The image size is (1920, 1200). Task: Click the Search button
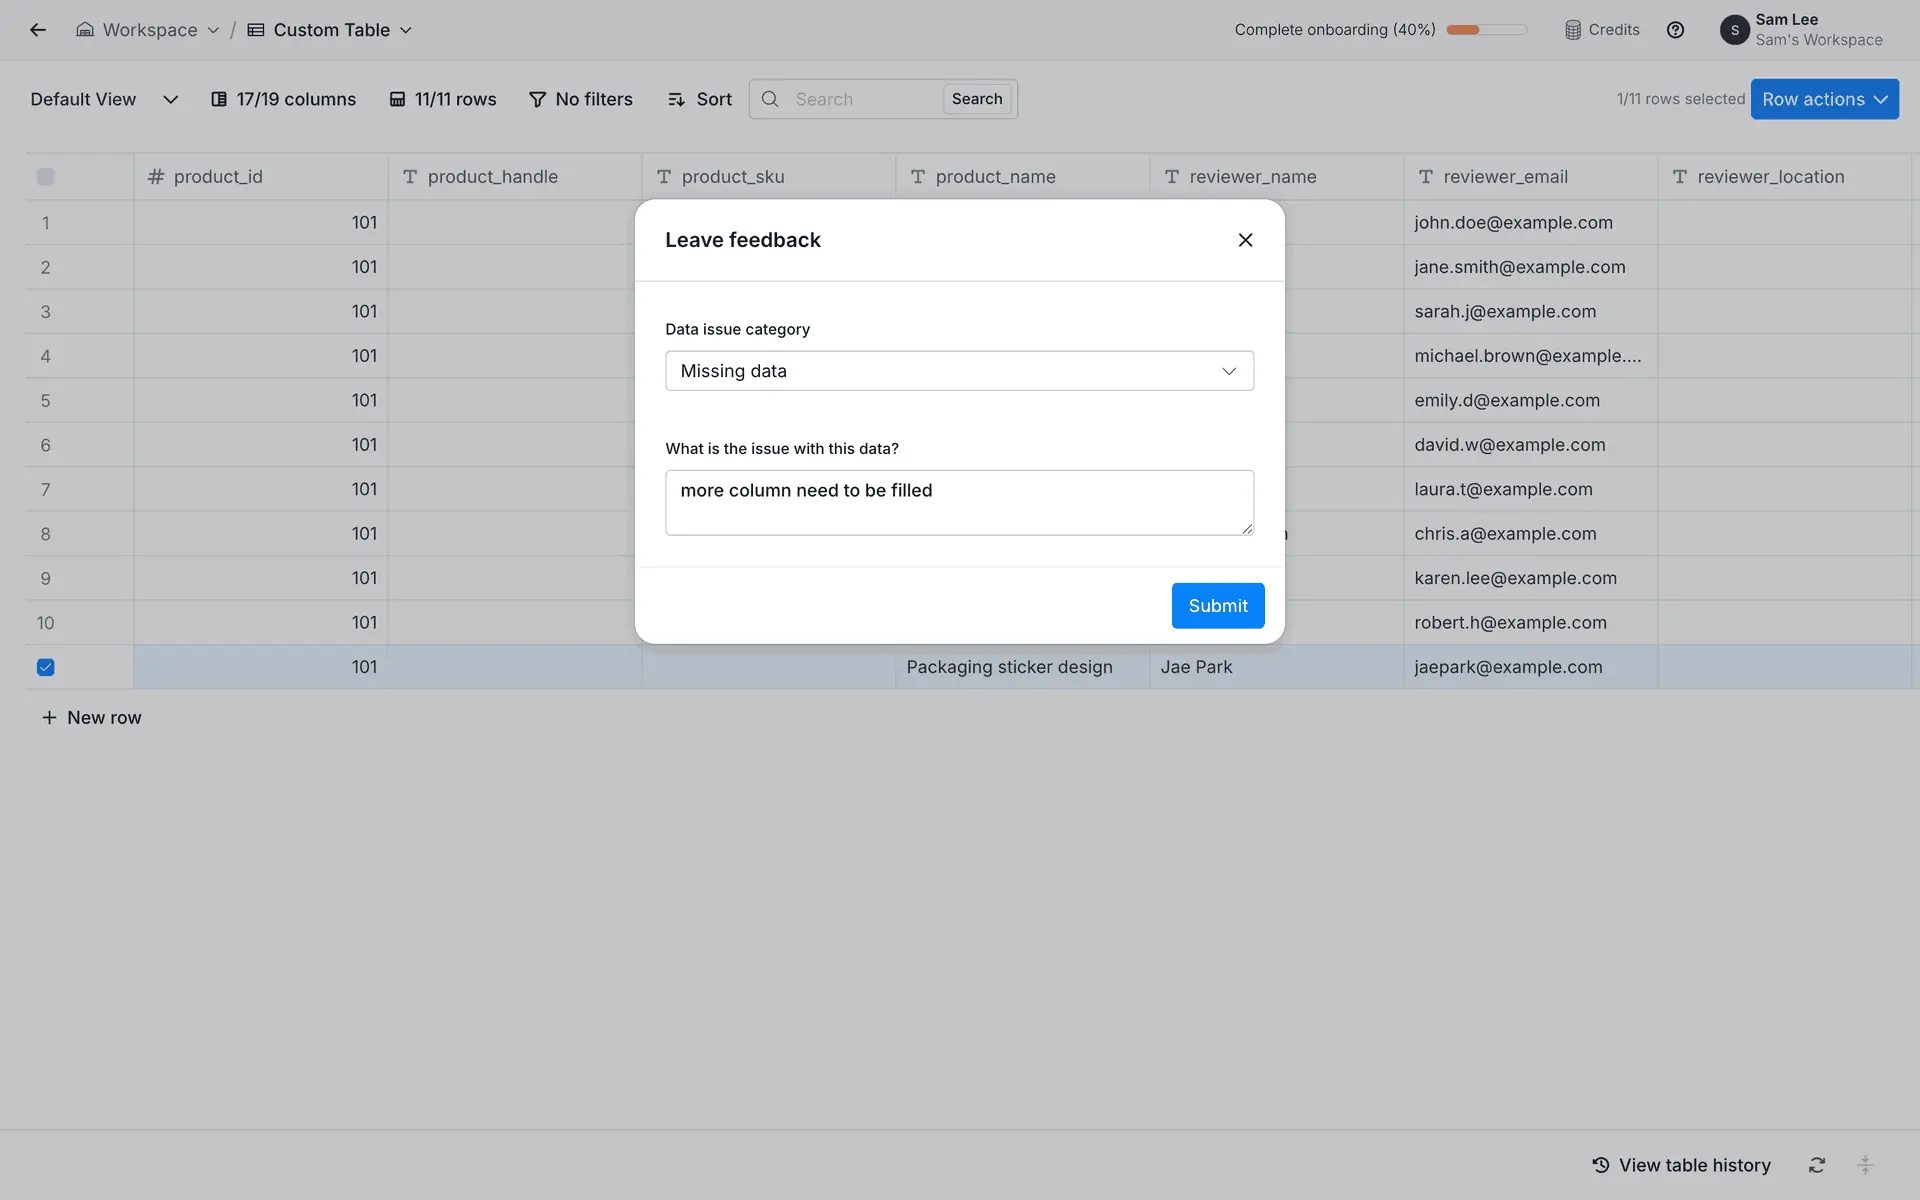click(x=976, y=99)
